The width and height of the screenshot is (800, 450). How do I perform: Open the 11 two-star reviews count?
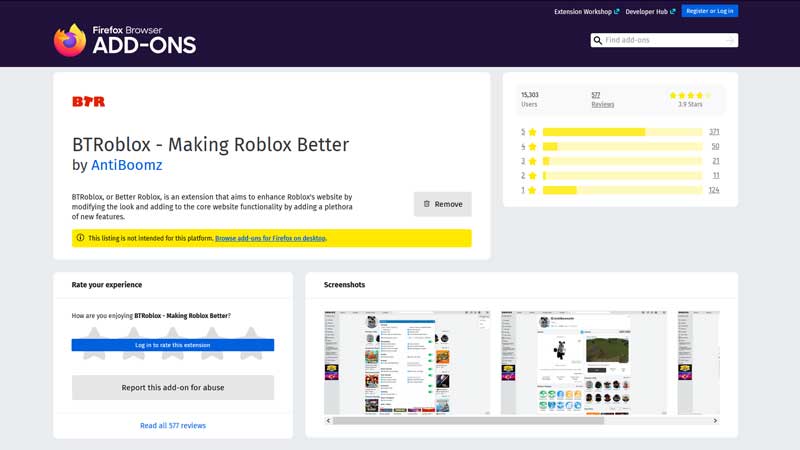pos(716,176)
